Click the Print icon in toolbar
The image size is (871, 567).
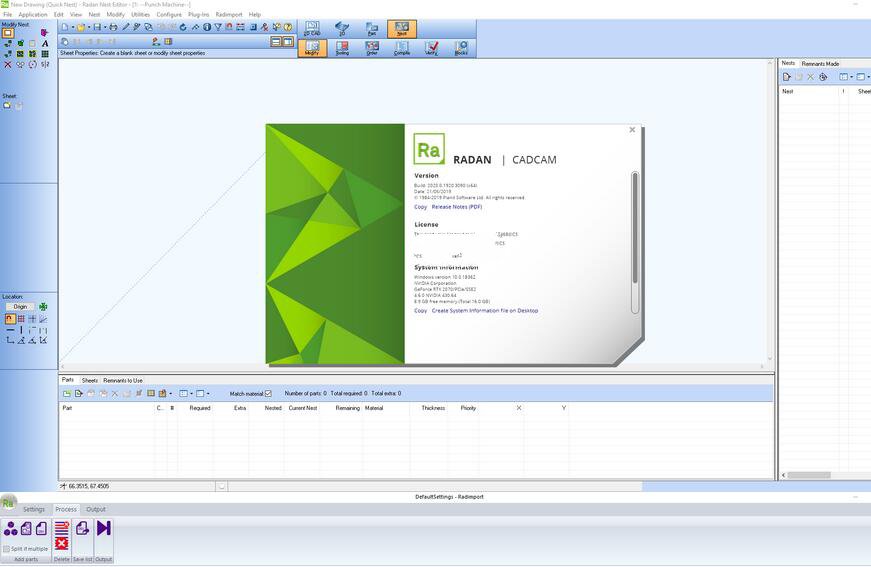[113, 27]
